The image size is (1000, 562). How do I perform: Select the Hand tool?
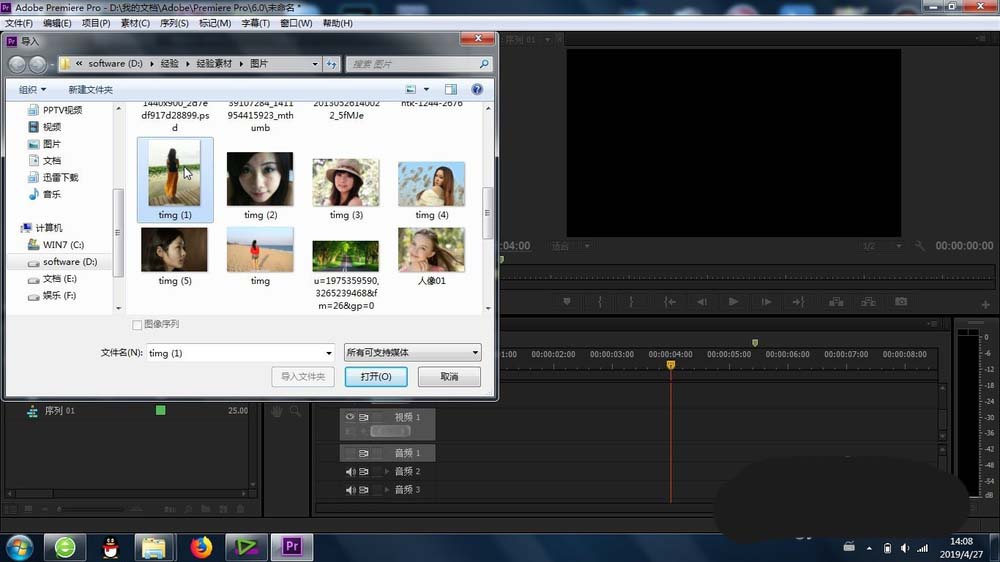tap(277, 411)
